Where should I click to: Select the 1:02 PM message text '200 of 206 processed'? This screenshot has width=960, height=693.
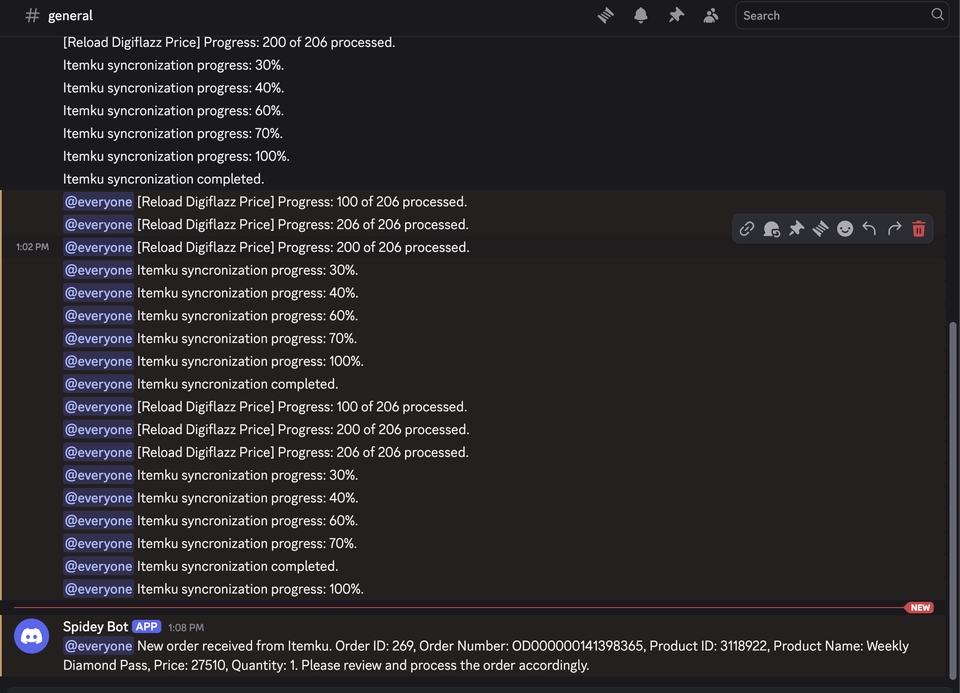[403, 247]
